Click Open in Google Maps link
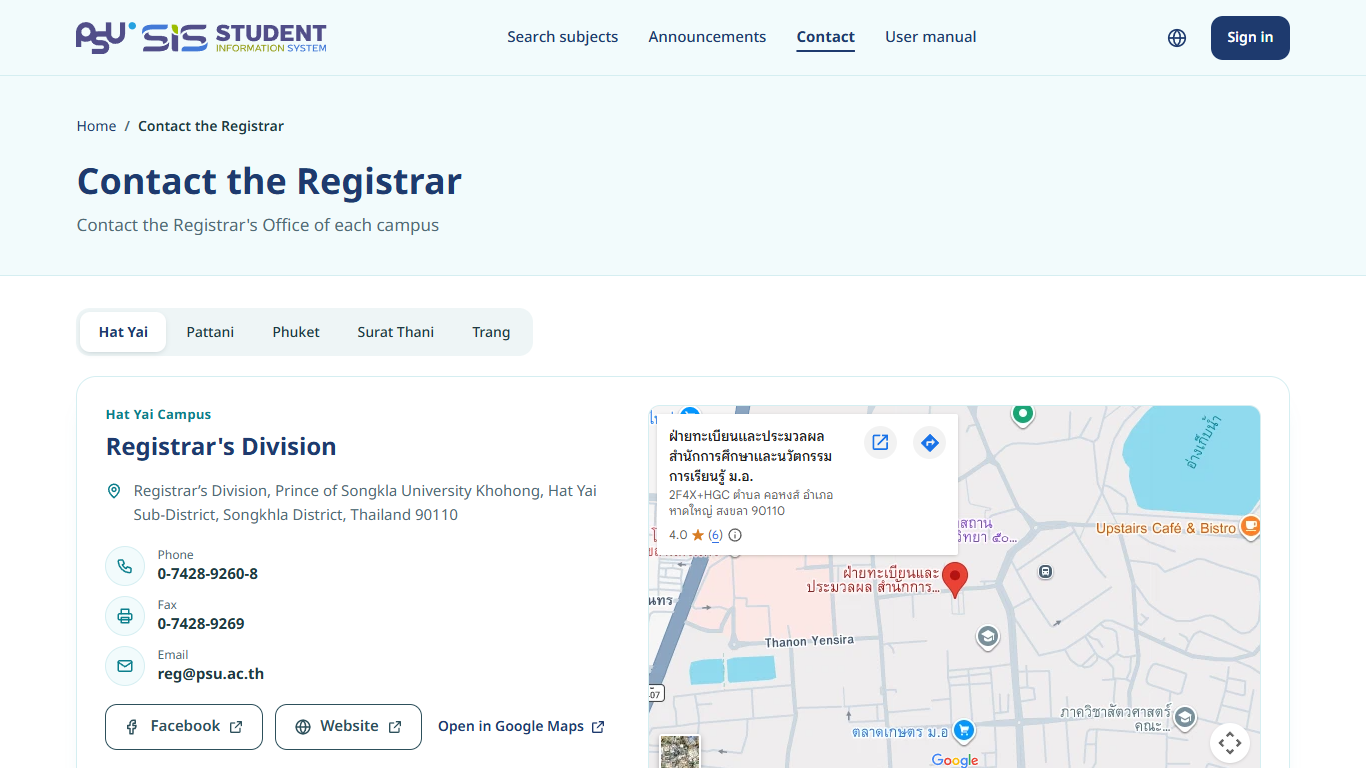 521,727
